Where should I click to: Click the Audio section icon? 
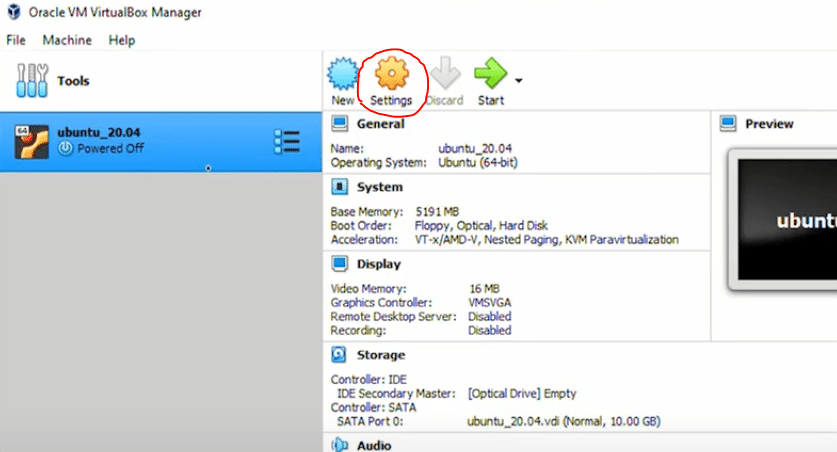[339, 445]
